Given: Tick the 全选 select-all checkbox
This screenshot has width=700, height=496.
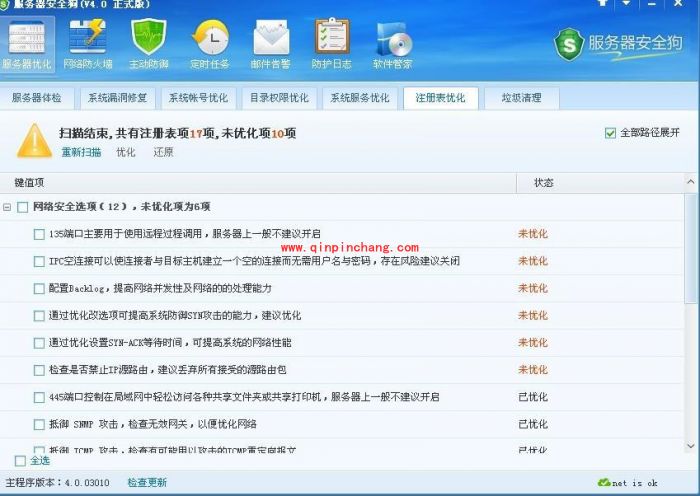Looking at the screenshot, I should (x=20, y=461).
